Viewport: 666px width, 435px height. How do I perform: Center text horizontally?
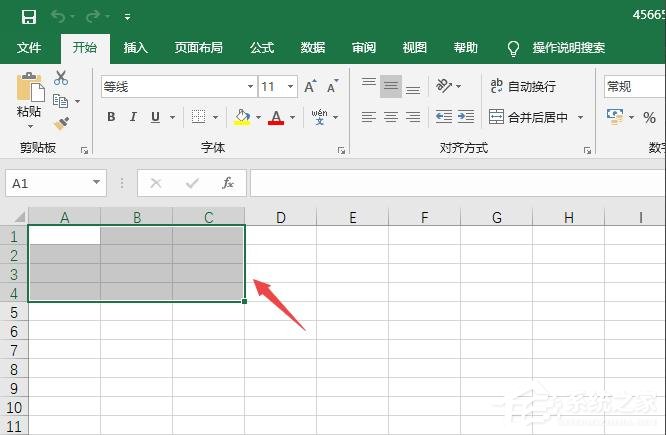[x=391, y=117]
